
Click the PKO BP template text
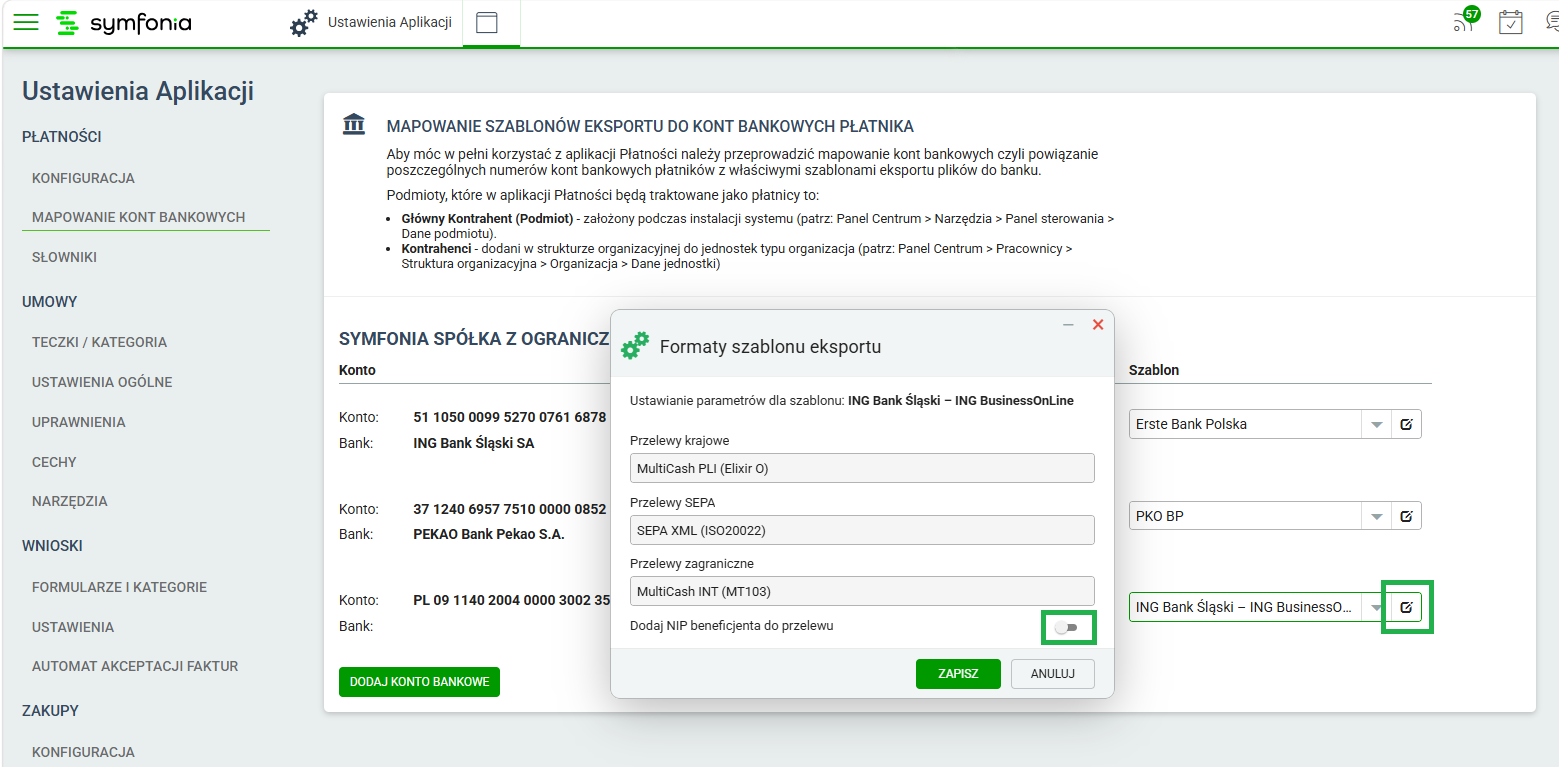tap(1160, 516)
